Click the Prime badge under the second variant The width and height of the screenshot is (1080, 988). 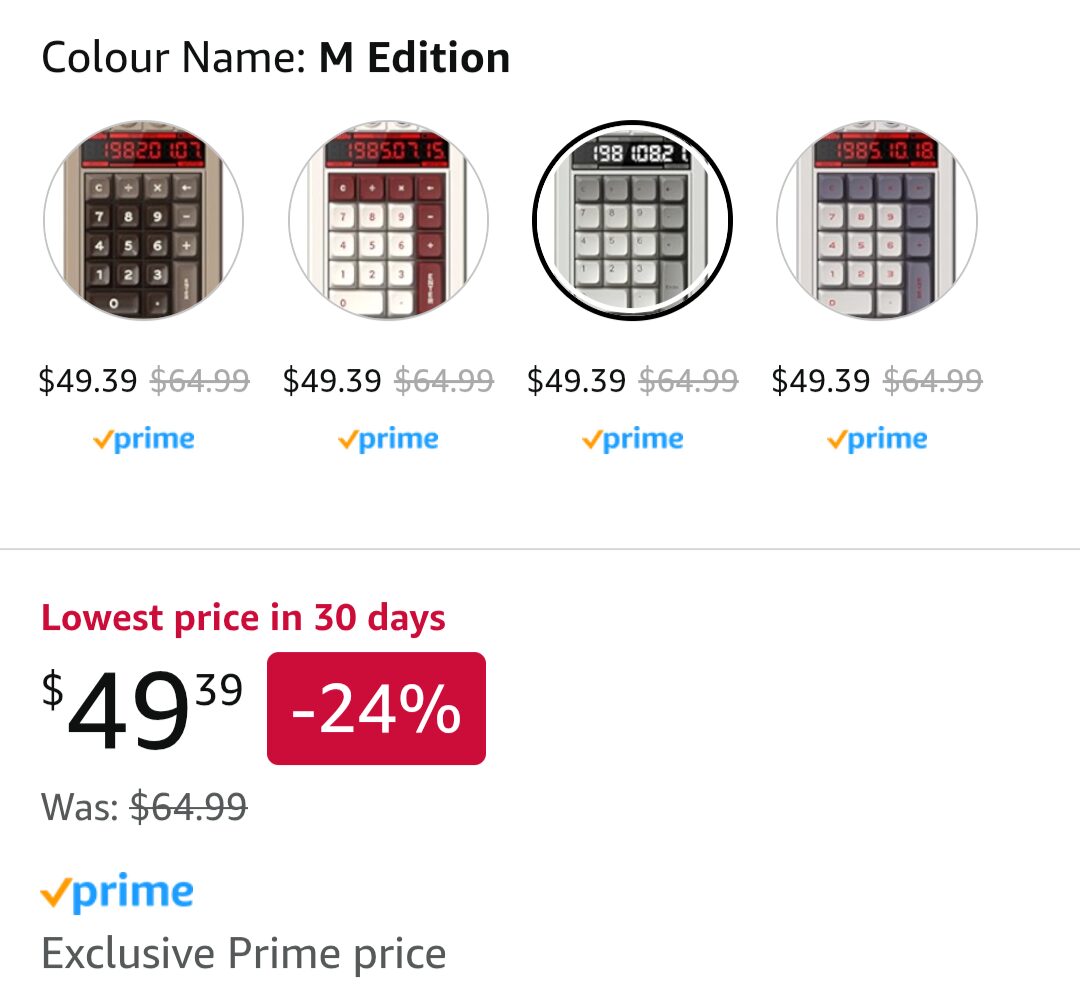click(x=388, y=437)
